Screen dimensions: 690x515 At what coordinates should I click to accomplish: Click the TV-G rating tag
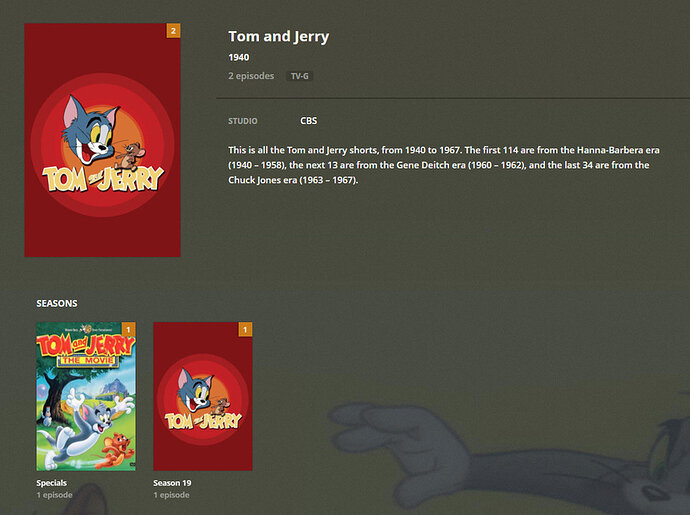(x=300, y=76)
